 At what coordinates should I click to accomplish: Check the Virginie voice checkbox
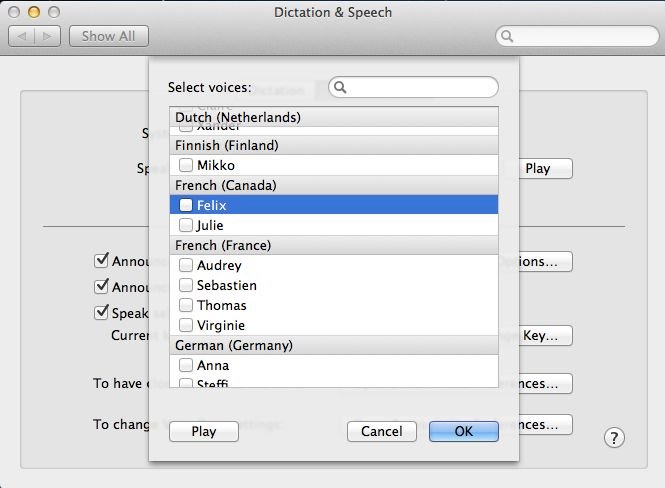pos(186,325)
